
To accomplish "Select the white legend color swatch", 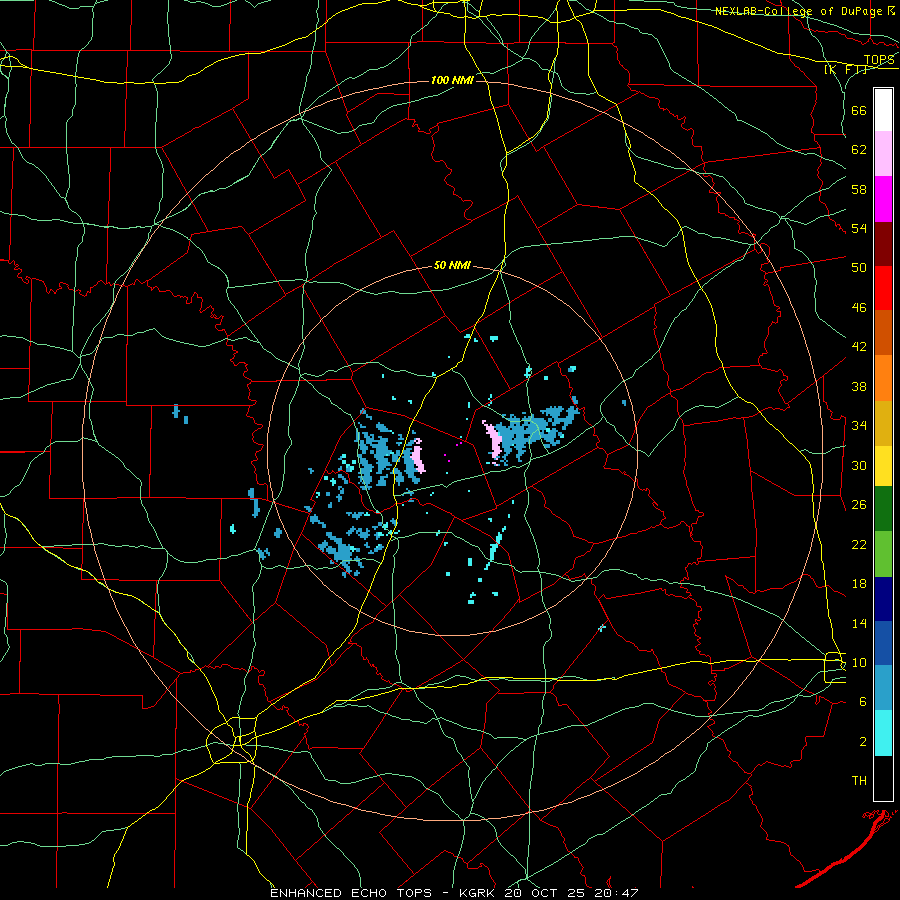I will tap(883, 110).
